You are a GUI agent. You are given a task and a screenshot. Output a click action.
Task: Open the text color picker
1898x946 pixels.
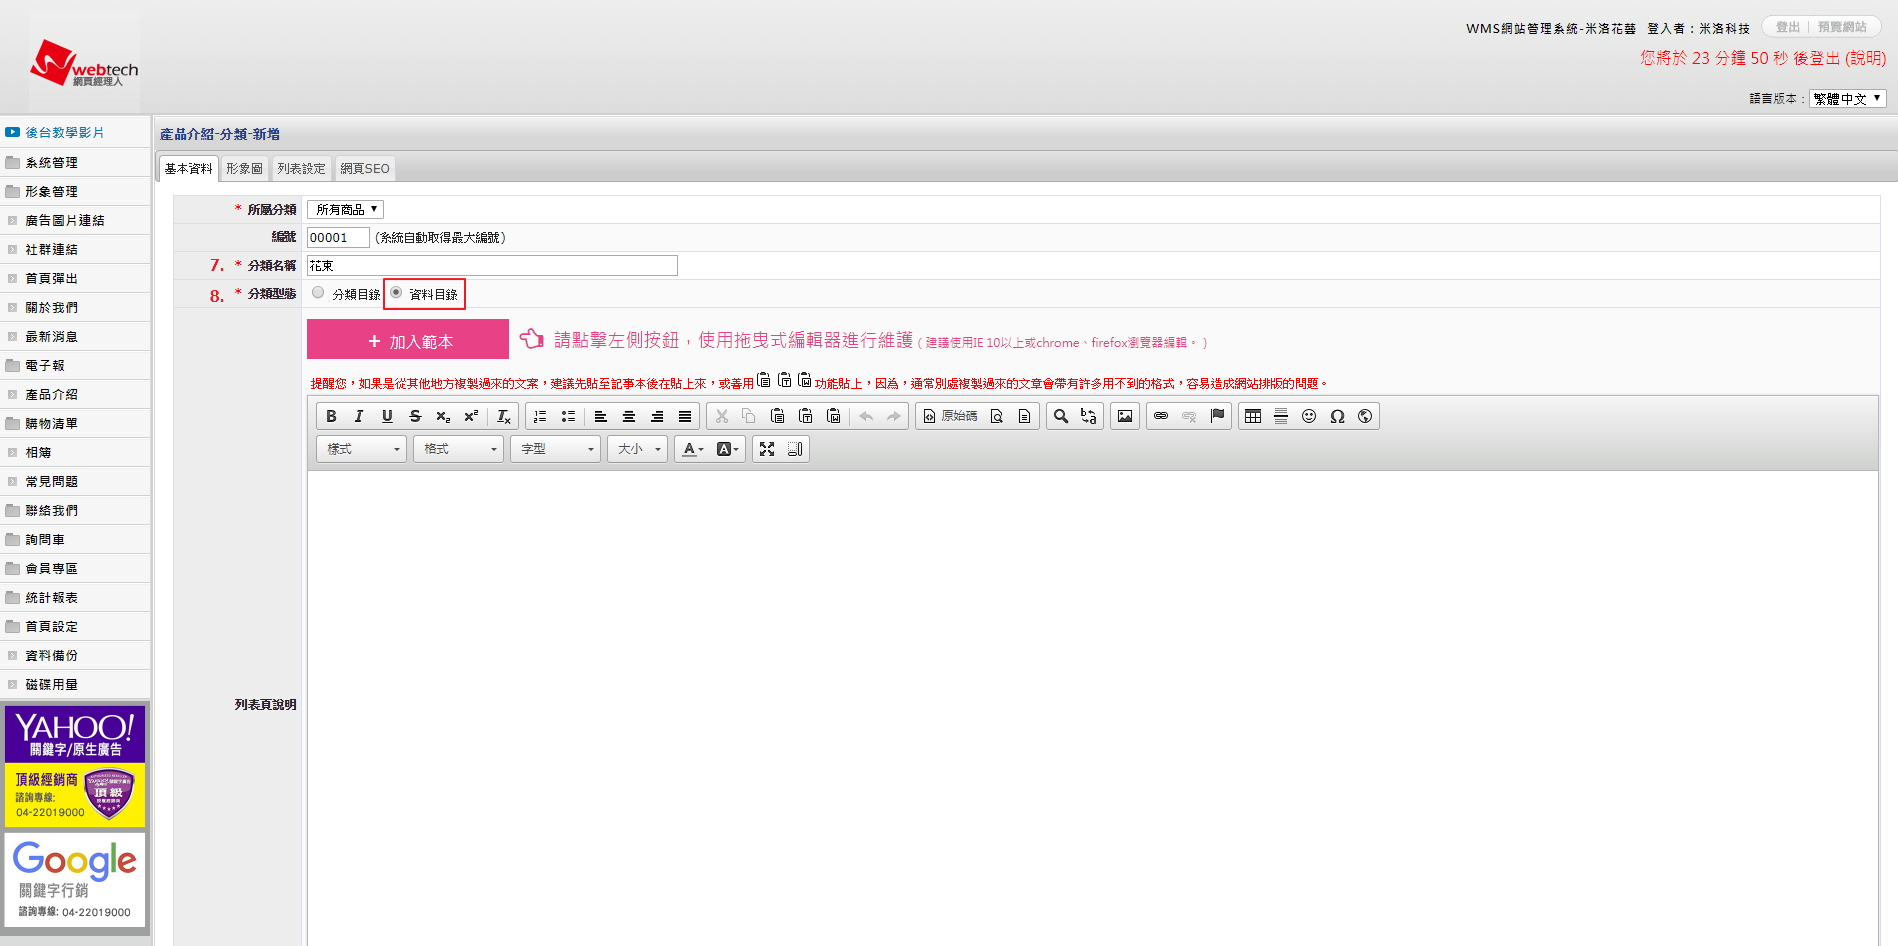(693, 449)
